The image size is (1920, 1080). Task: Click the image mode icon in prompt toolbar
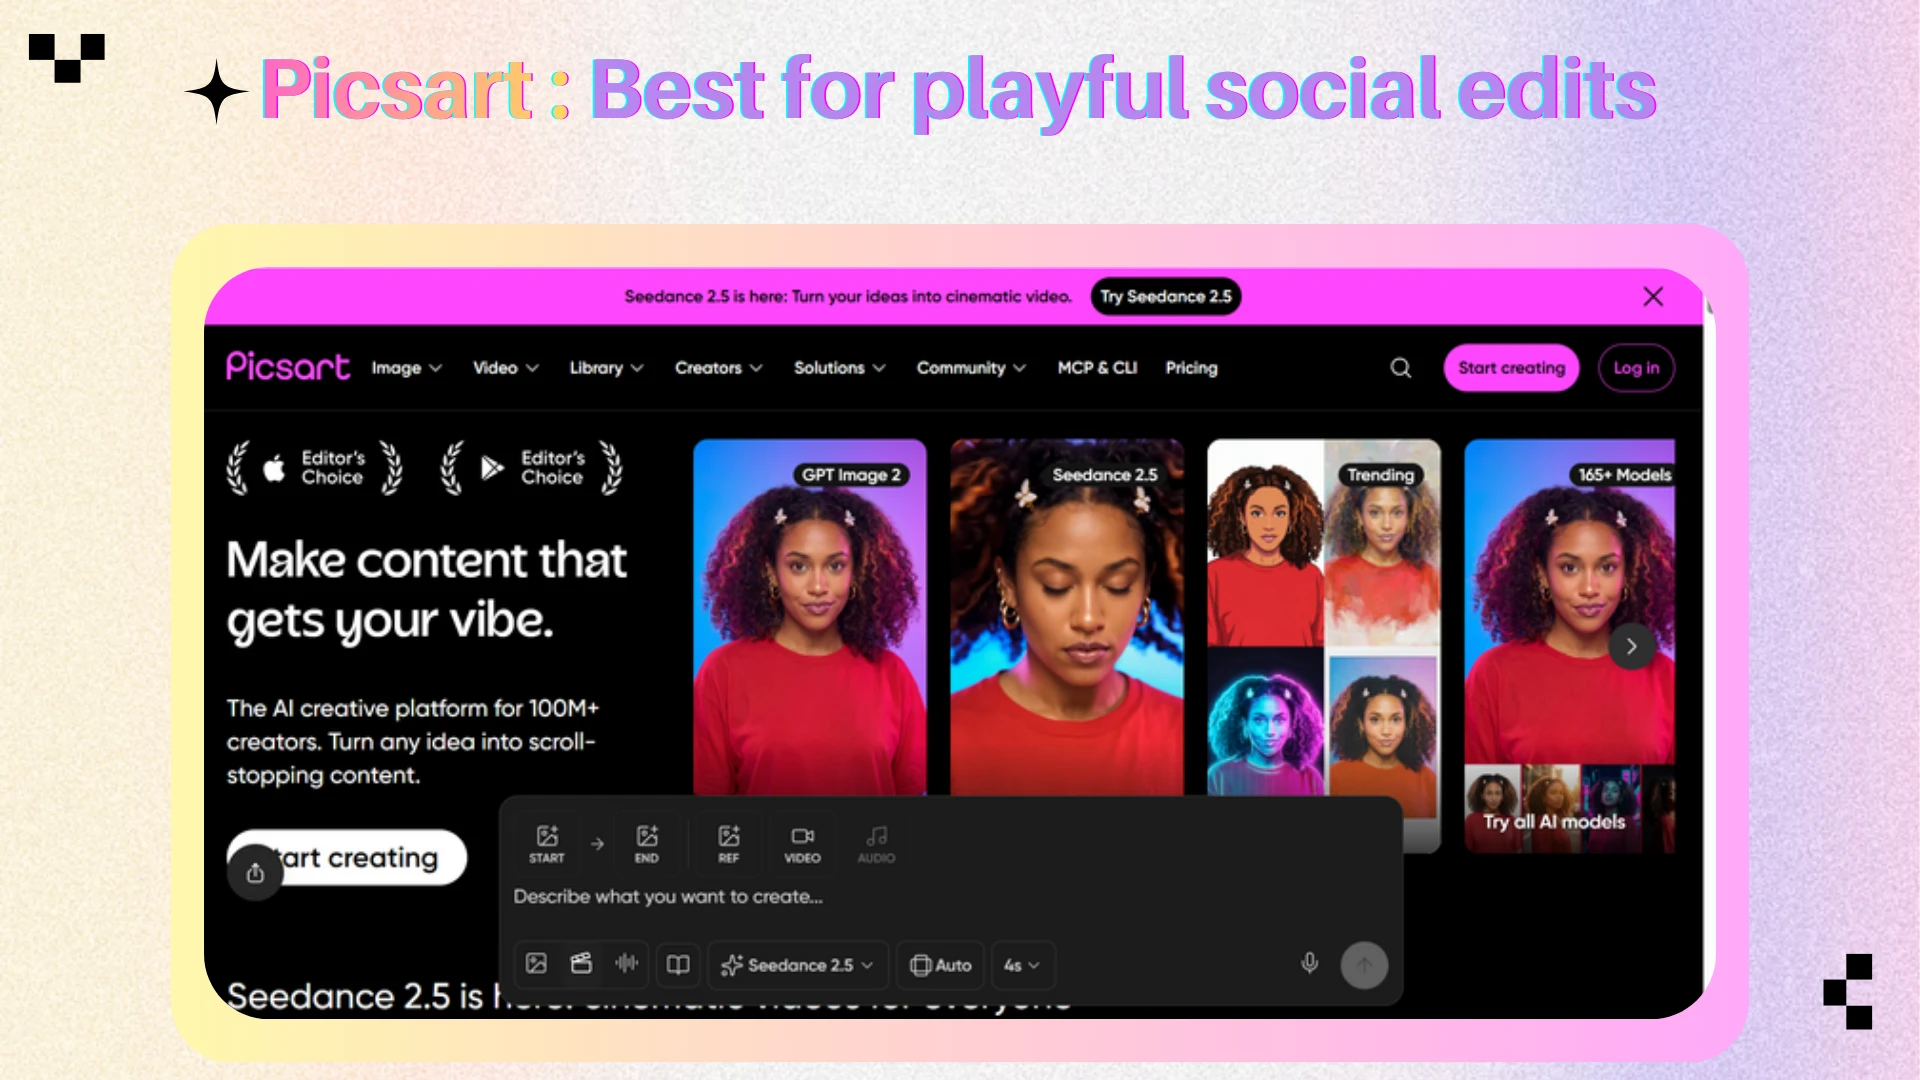[x=536, y=964]
